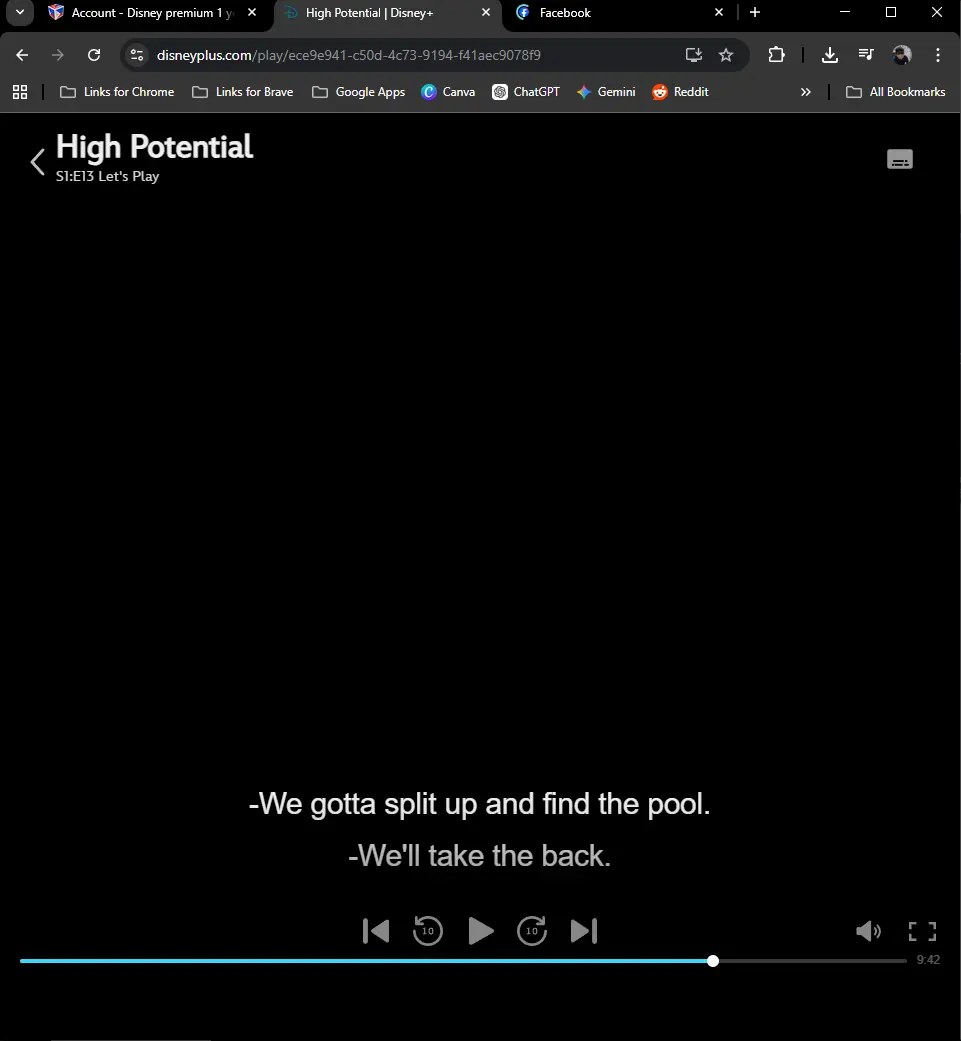Click the High Potential title text
The width and height of the screenshot is (961, 1041).
155,147
